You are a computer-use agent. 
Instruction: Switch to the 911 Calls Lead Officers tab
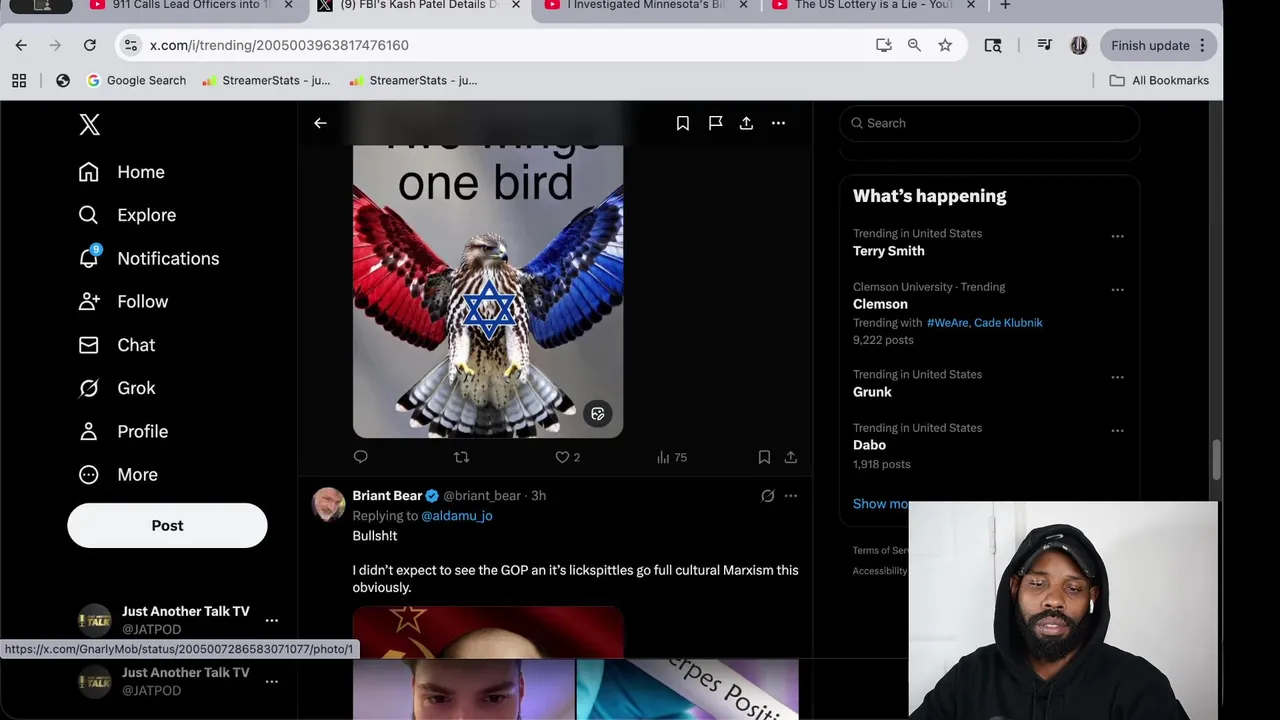[x=190, y=6]
